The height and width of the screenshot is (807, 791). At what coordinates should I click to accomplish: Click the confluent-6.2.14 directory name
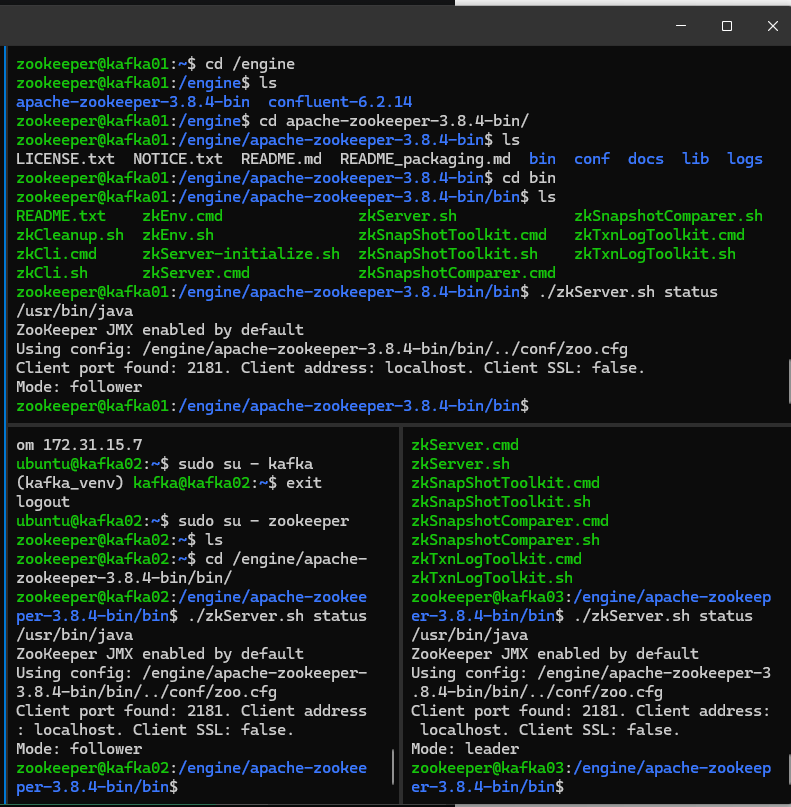click(340, 101)
